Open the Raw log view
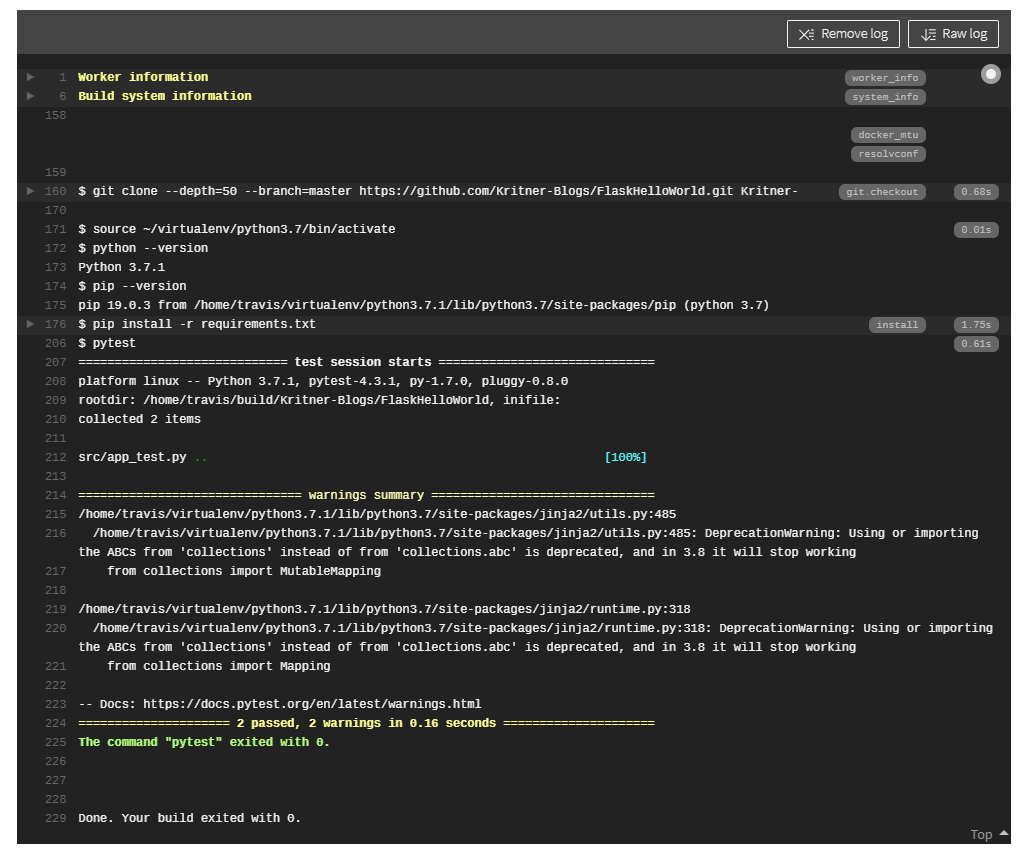Image resolution: width=1024 pixels, height=854 pixels. 953,33
